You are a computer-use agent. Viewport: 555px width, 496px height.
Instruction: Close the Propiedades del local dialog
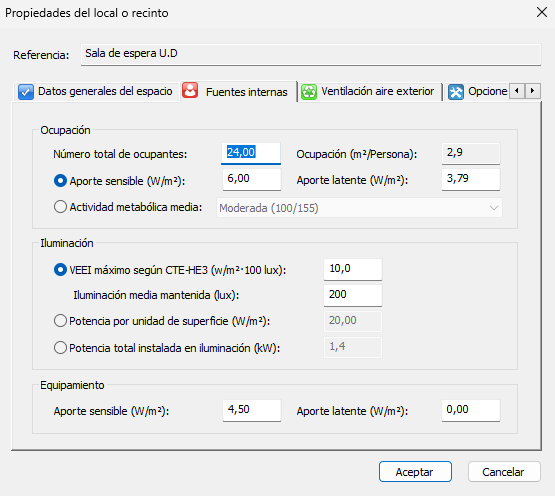pyautogui.click(x=542, y=12)
